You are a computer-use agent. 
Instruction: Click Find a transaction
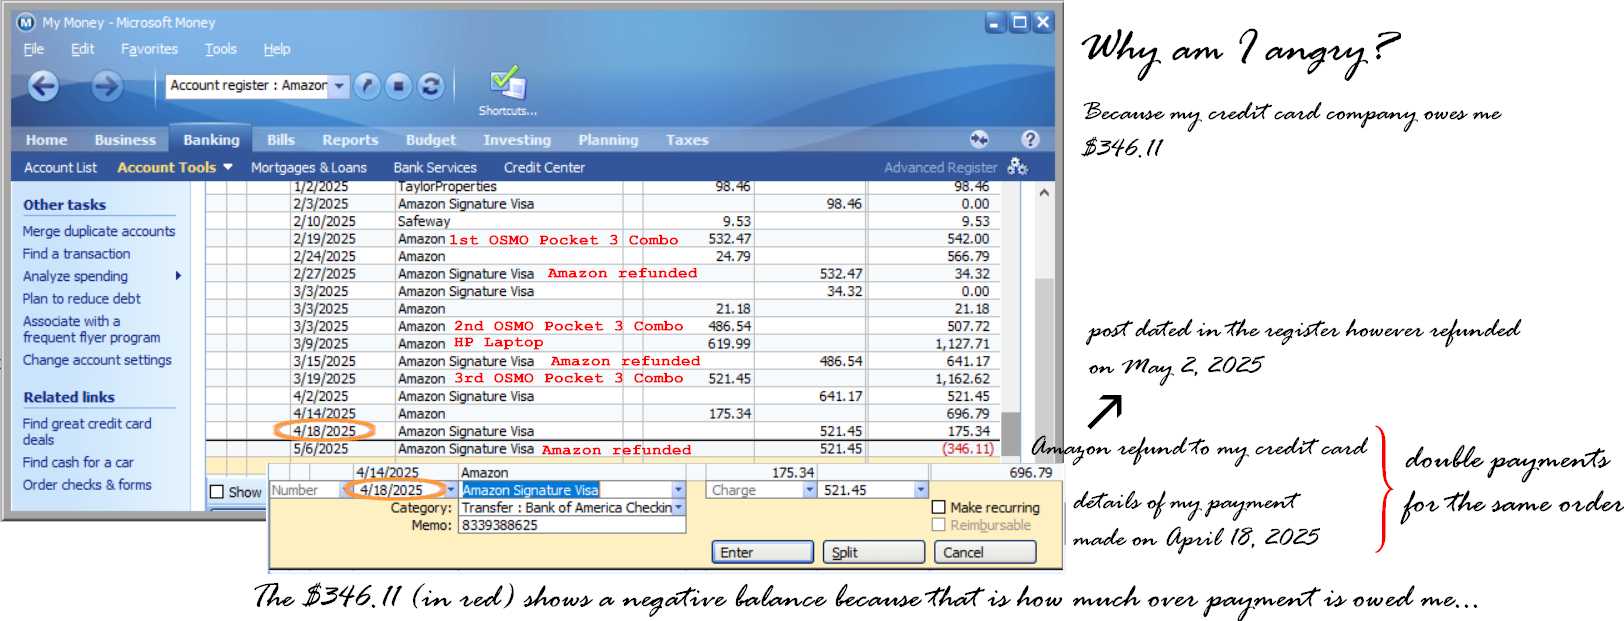pyautogui.click(x=77, y=254)
